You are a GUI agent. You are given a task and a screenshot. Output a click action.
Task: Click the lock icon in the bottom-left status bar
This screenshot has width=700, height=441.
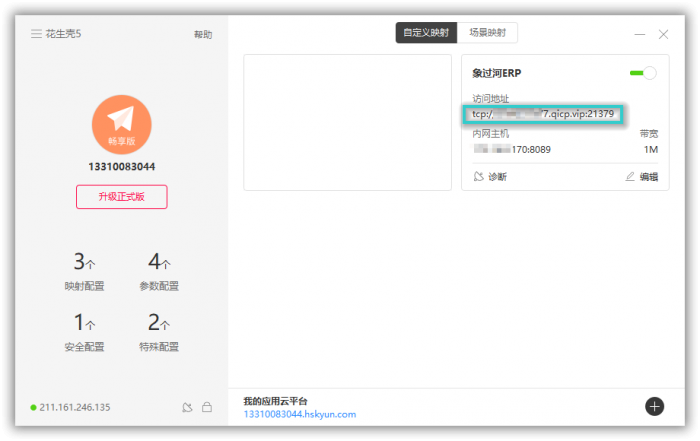(x=207, y=407)
